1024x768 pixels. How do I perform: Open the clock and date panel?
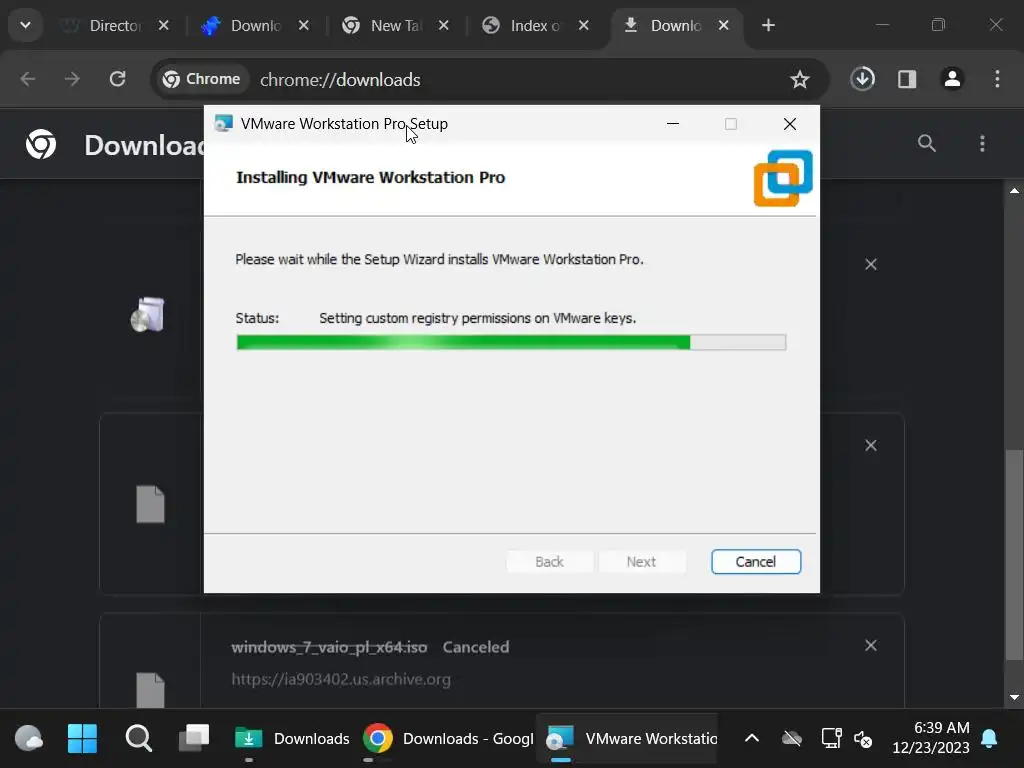click(x=931, y=737)
